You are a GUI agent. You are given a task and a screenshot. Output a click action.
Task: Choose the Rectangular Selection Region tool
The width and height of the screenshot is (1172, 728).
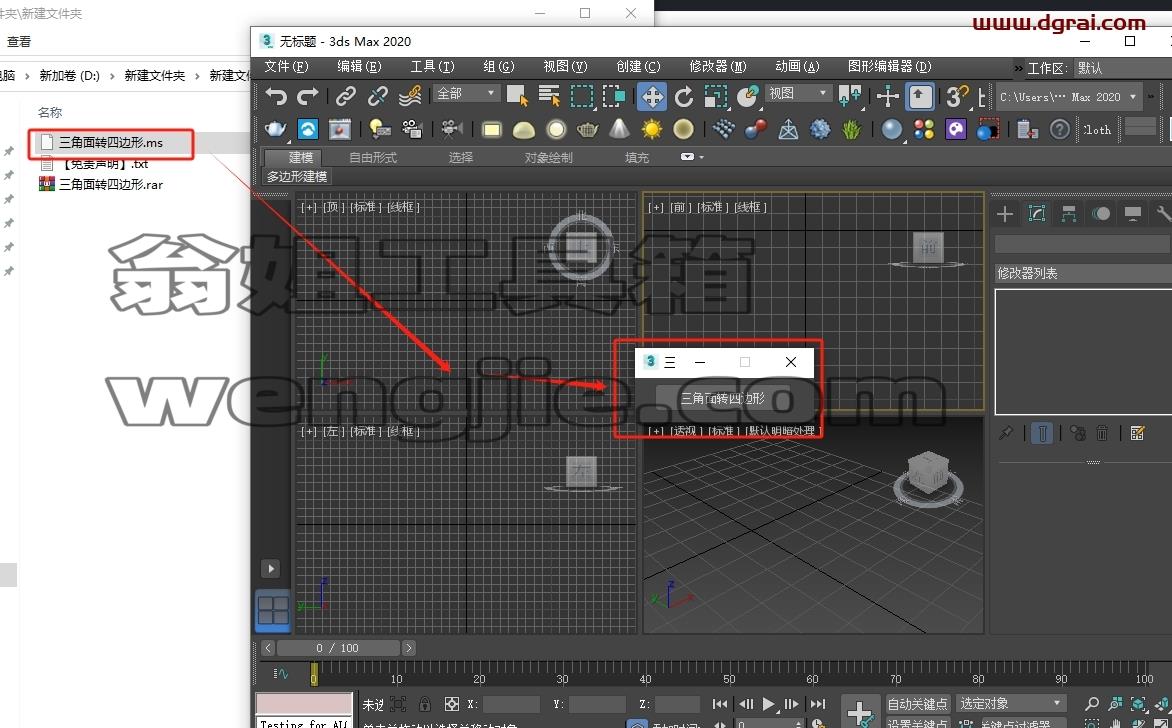click(x=582, y=96)
